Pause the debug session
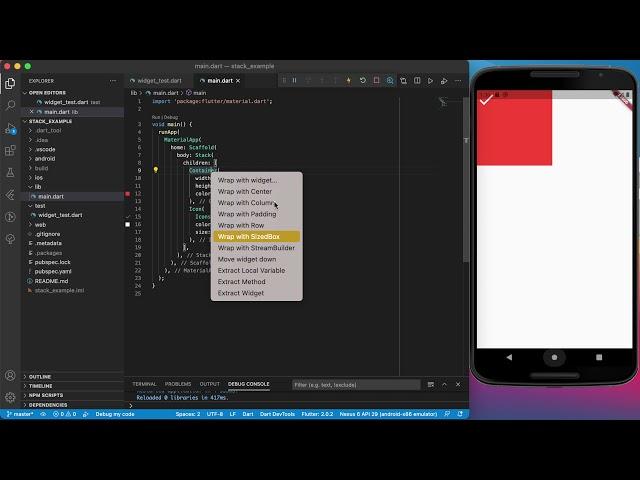Image resolution: width=640 pixels, height=480 pixels. [x=294, y=81]
